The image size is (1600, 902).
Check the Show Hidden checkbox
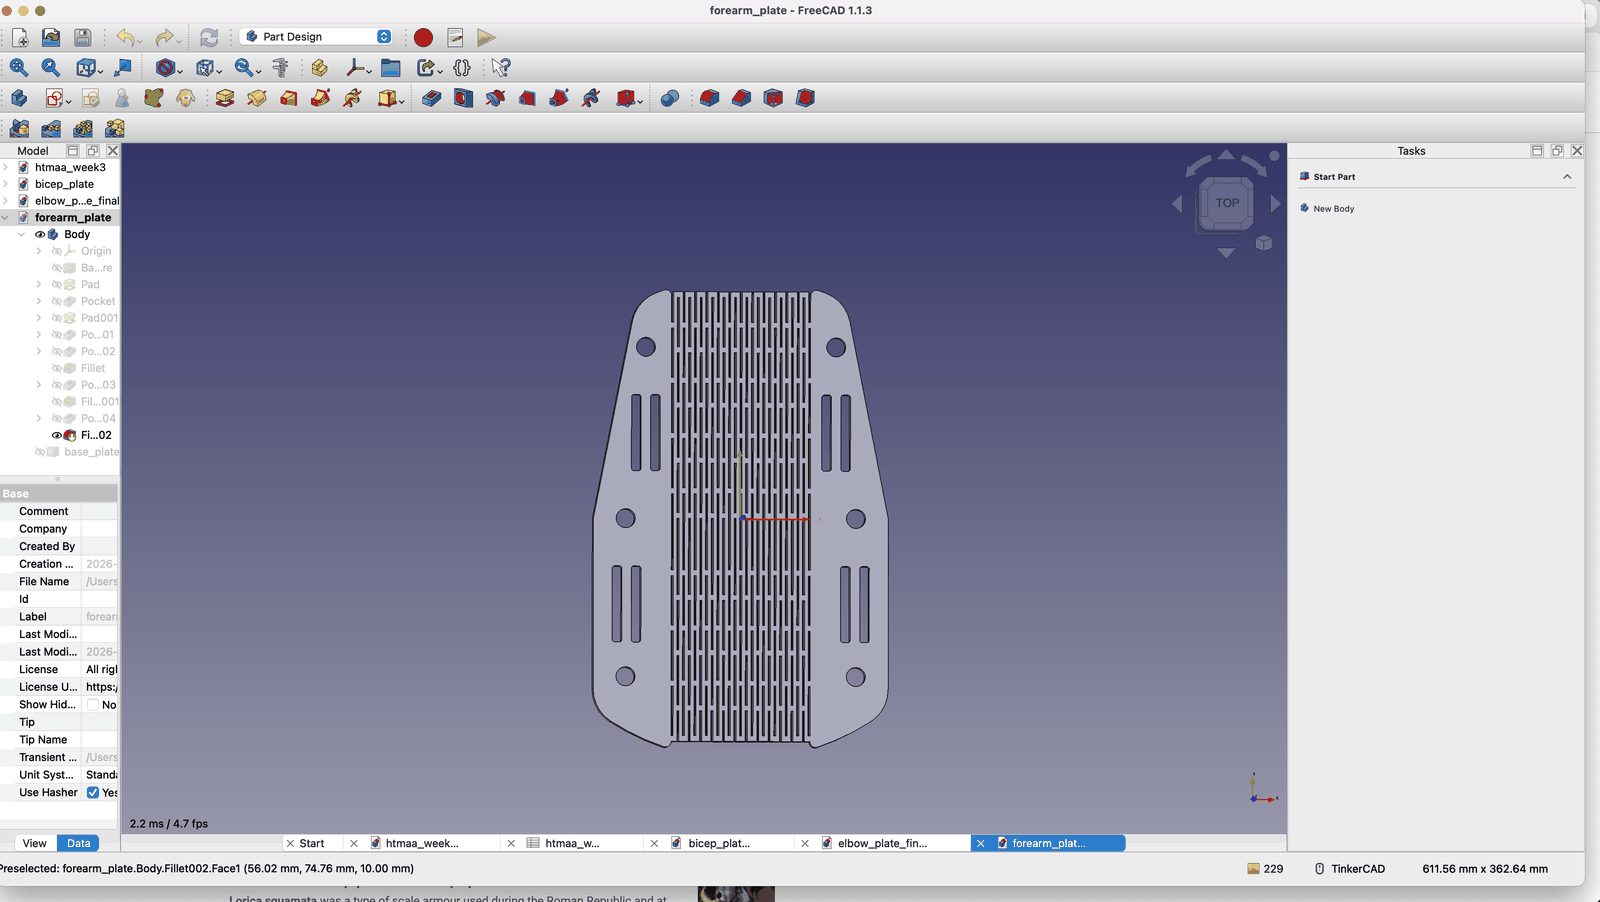click(93, 704)
